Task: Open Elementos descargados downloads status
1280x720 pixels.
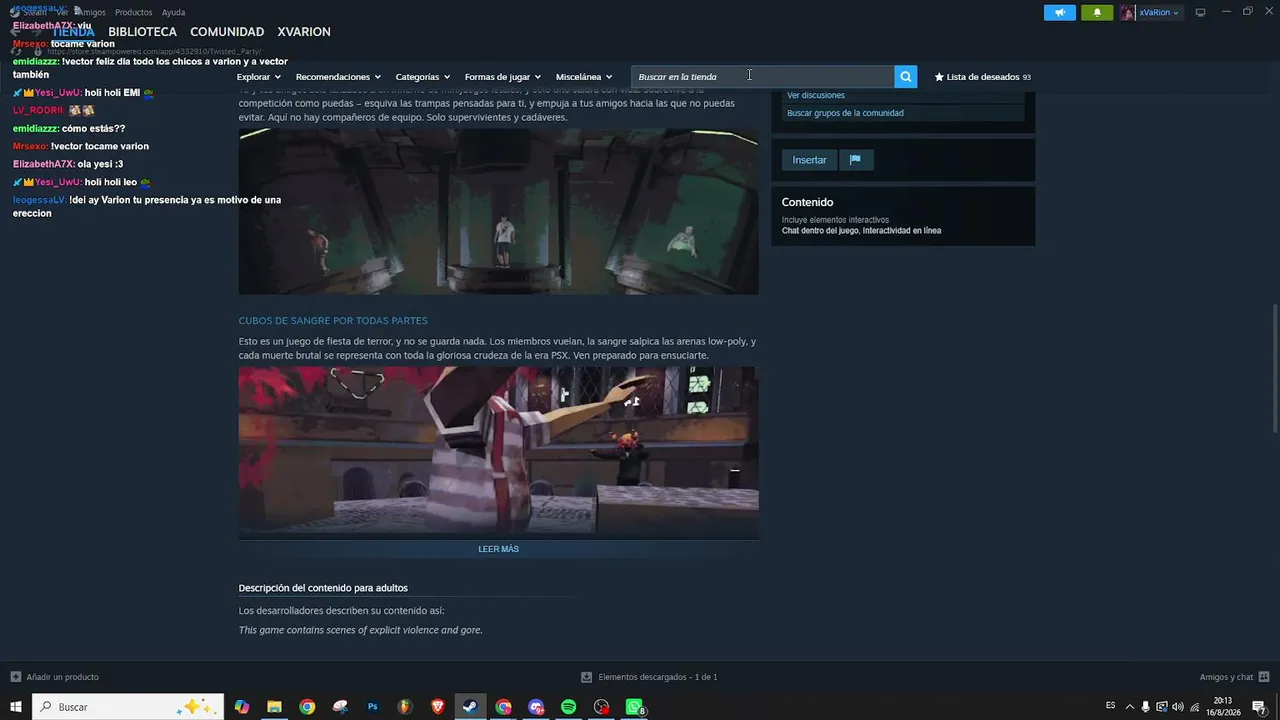Action: click(649, 677)
